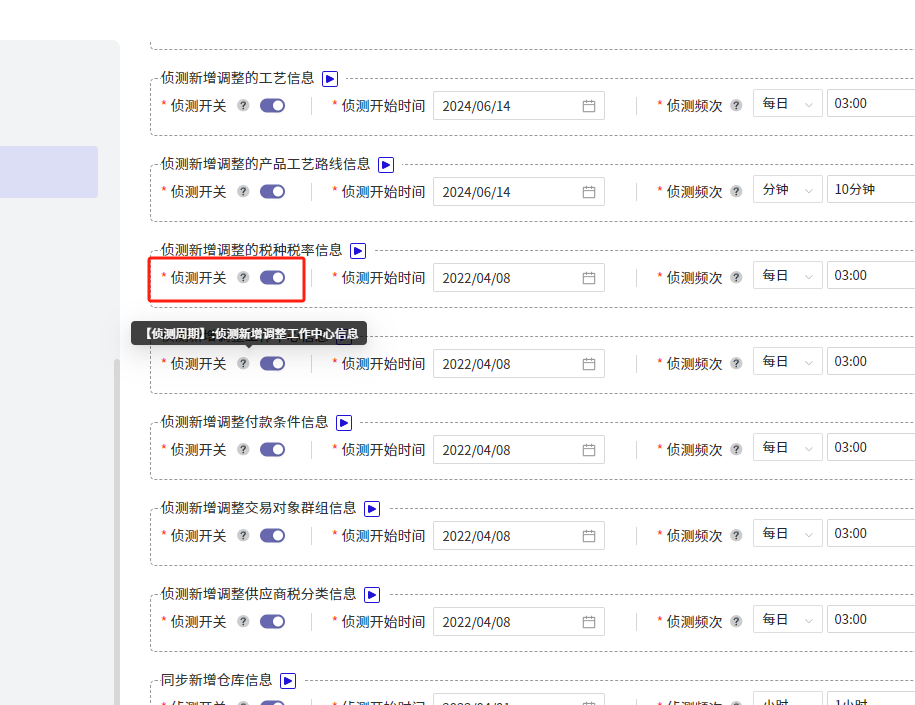Click 2024/06/14 date field in 工艺信息 section
Image resolution: width=915 pixels, height=705 pixels.
[519, 106]
